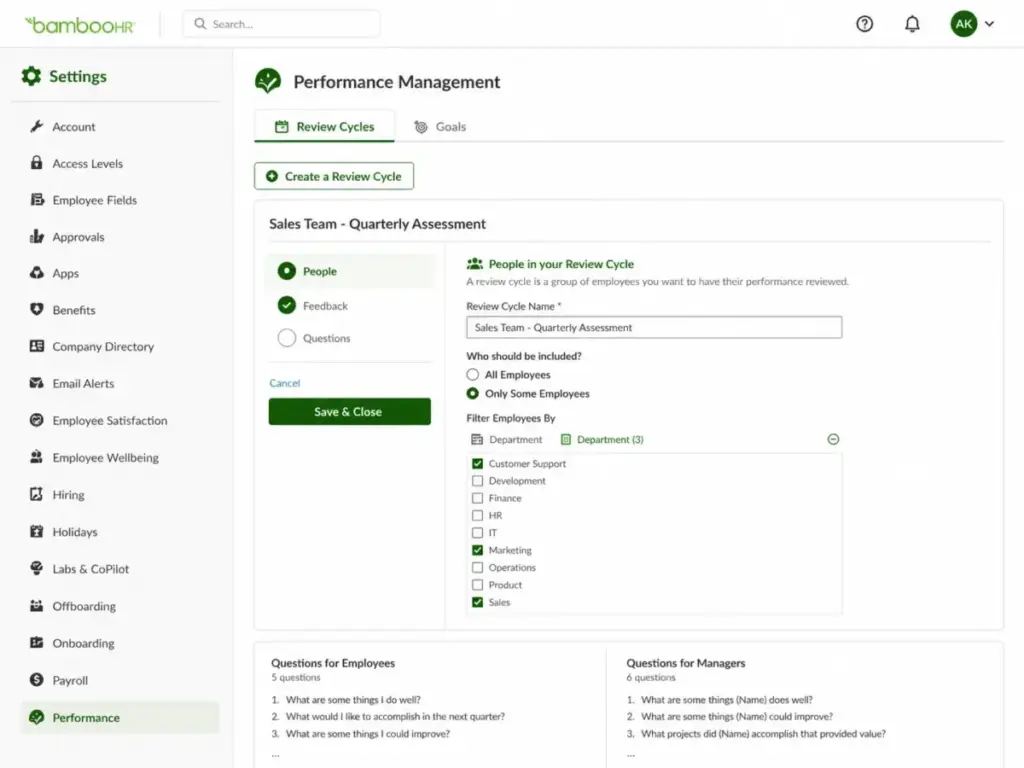Click the Employee Satisfaction icon
This screenshot has height=768, width=1024.
coord(37,420)
